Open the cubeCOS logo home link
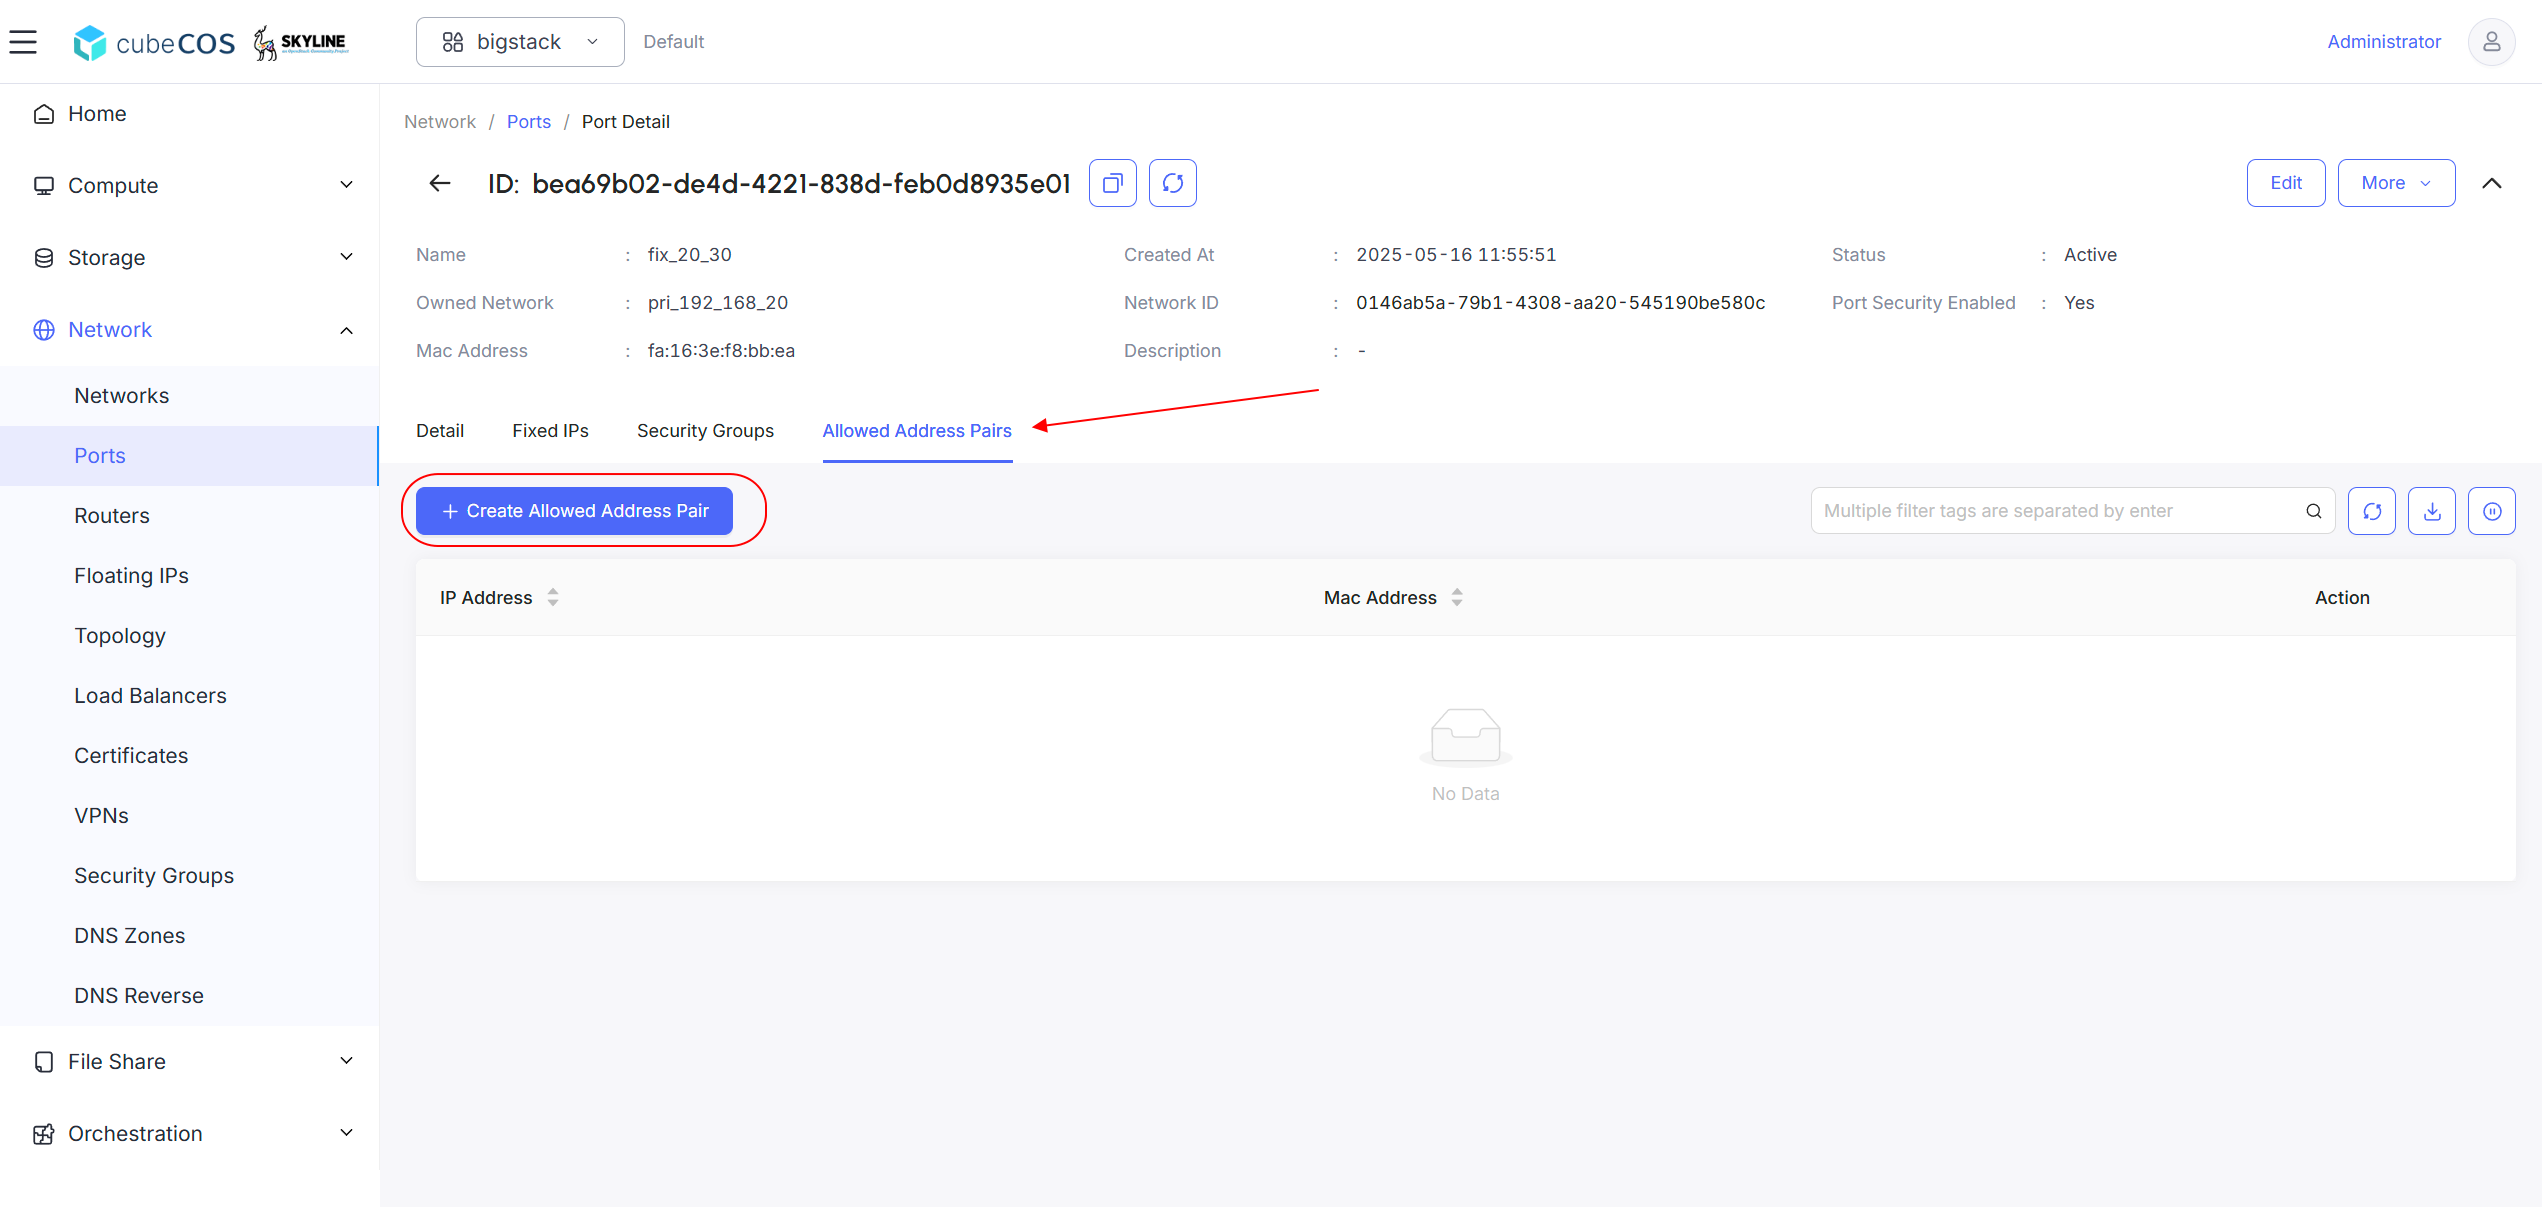The image size is (2542, 1207). (x=154, y=42)
